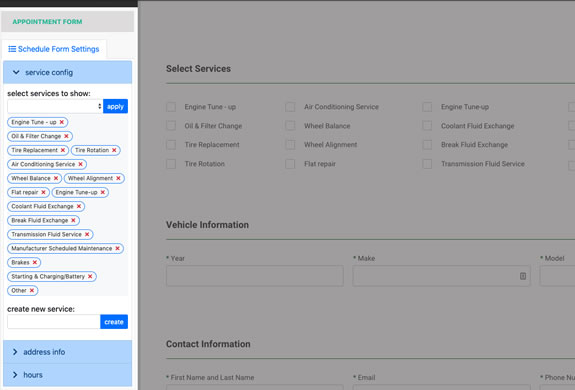Check the Transmission Fluid Service checkbox
This screenshot has width=575, height=390.
click(x=427, y=163)
